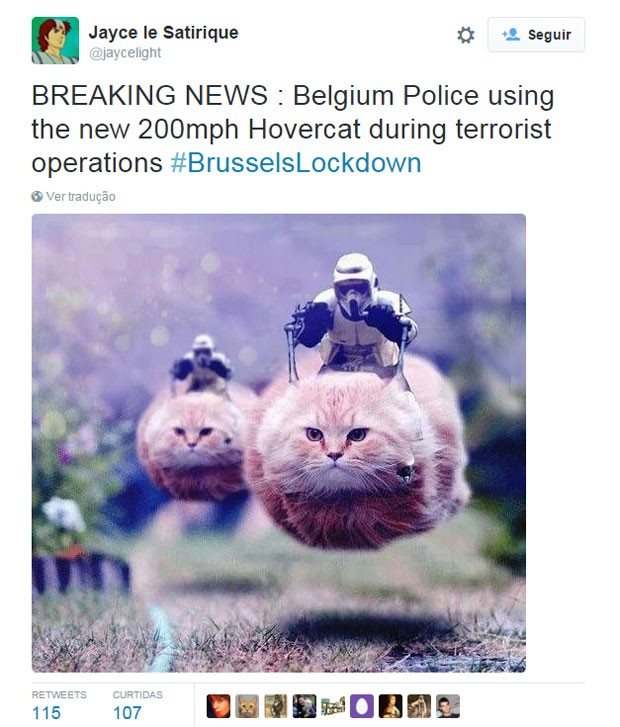Viewport: 620px width, 727px height.
Task: Click the globe icon beside Ver tradução
Action: coord(37,196)
